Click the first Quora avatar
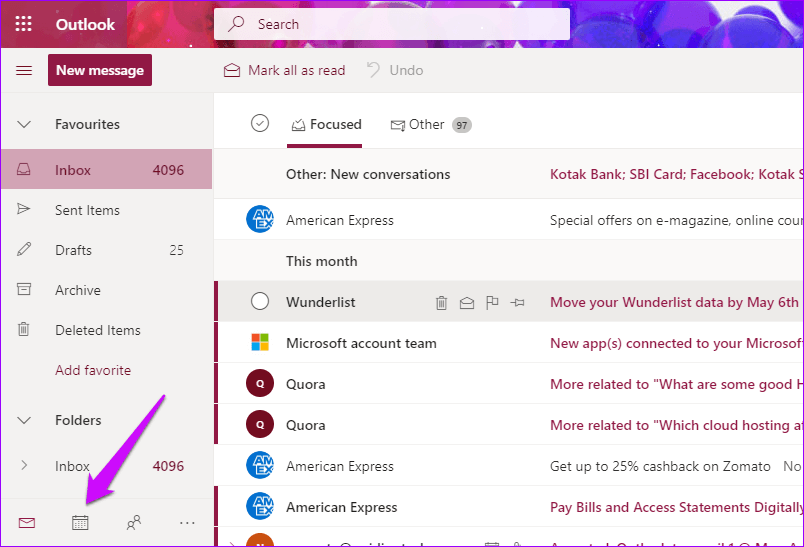This screenshot has width=804, height=547. [x=260, y=383]
